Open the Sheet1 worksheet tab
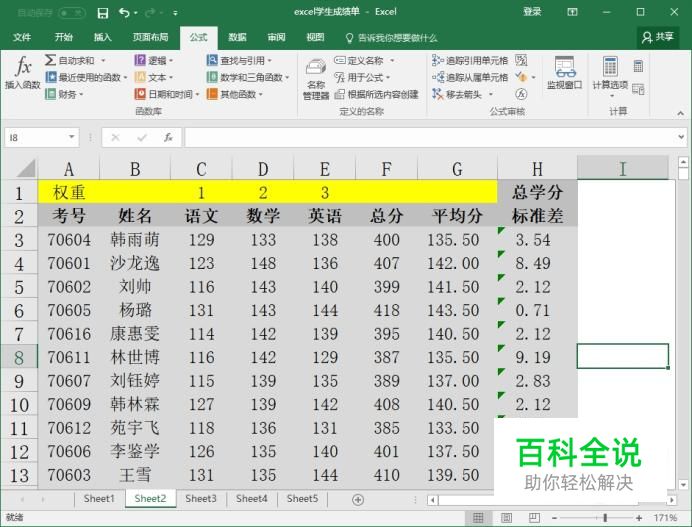The height and width of the screenshot is (527, 692). tap(99, 499)
